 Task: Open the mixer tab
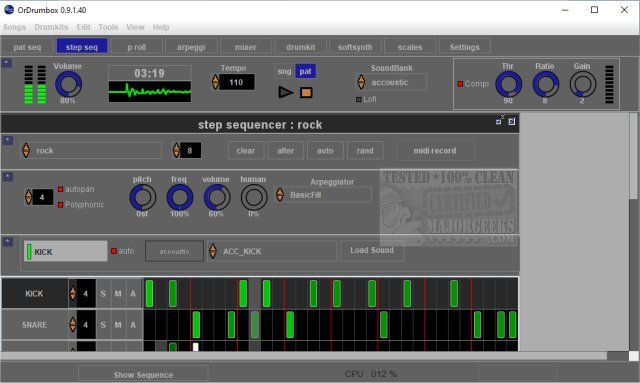[246, 47]
